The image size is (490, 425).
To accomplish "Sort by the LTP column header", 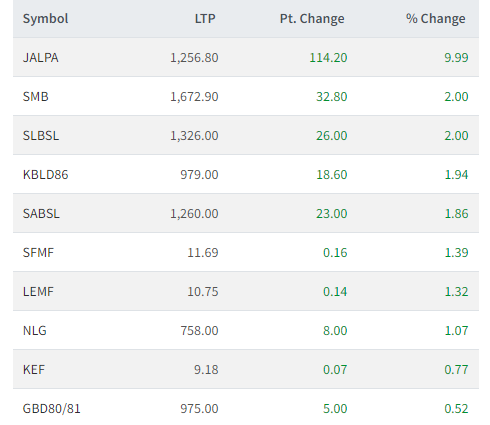I will [205, 19].
